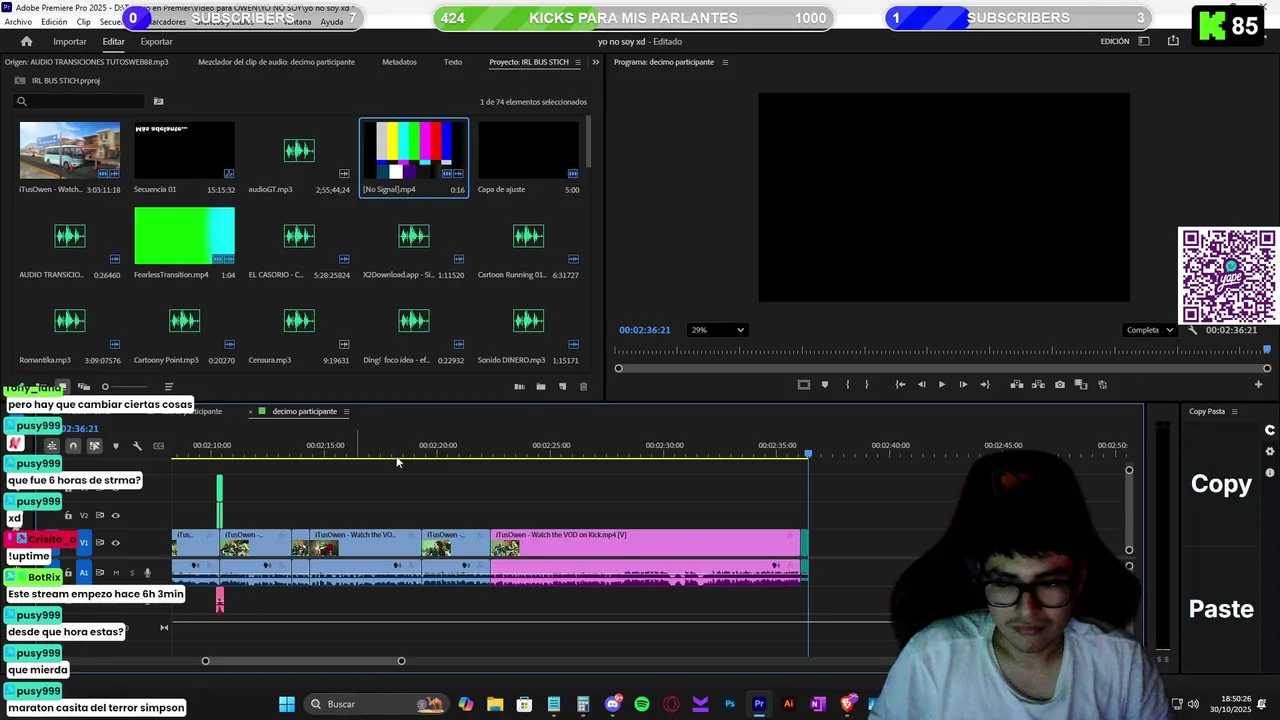Image resolution: width=1280 pixels, height=720 pixels.
Task: Mute the A1 audio track
Action: [116, 573]
